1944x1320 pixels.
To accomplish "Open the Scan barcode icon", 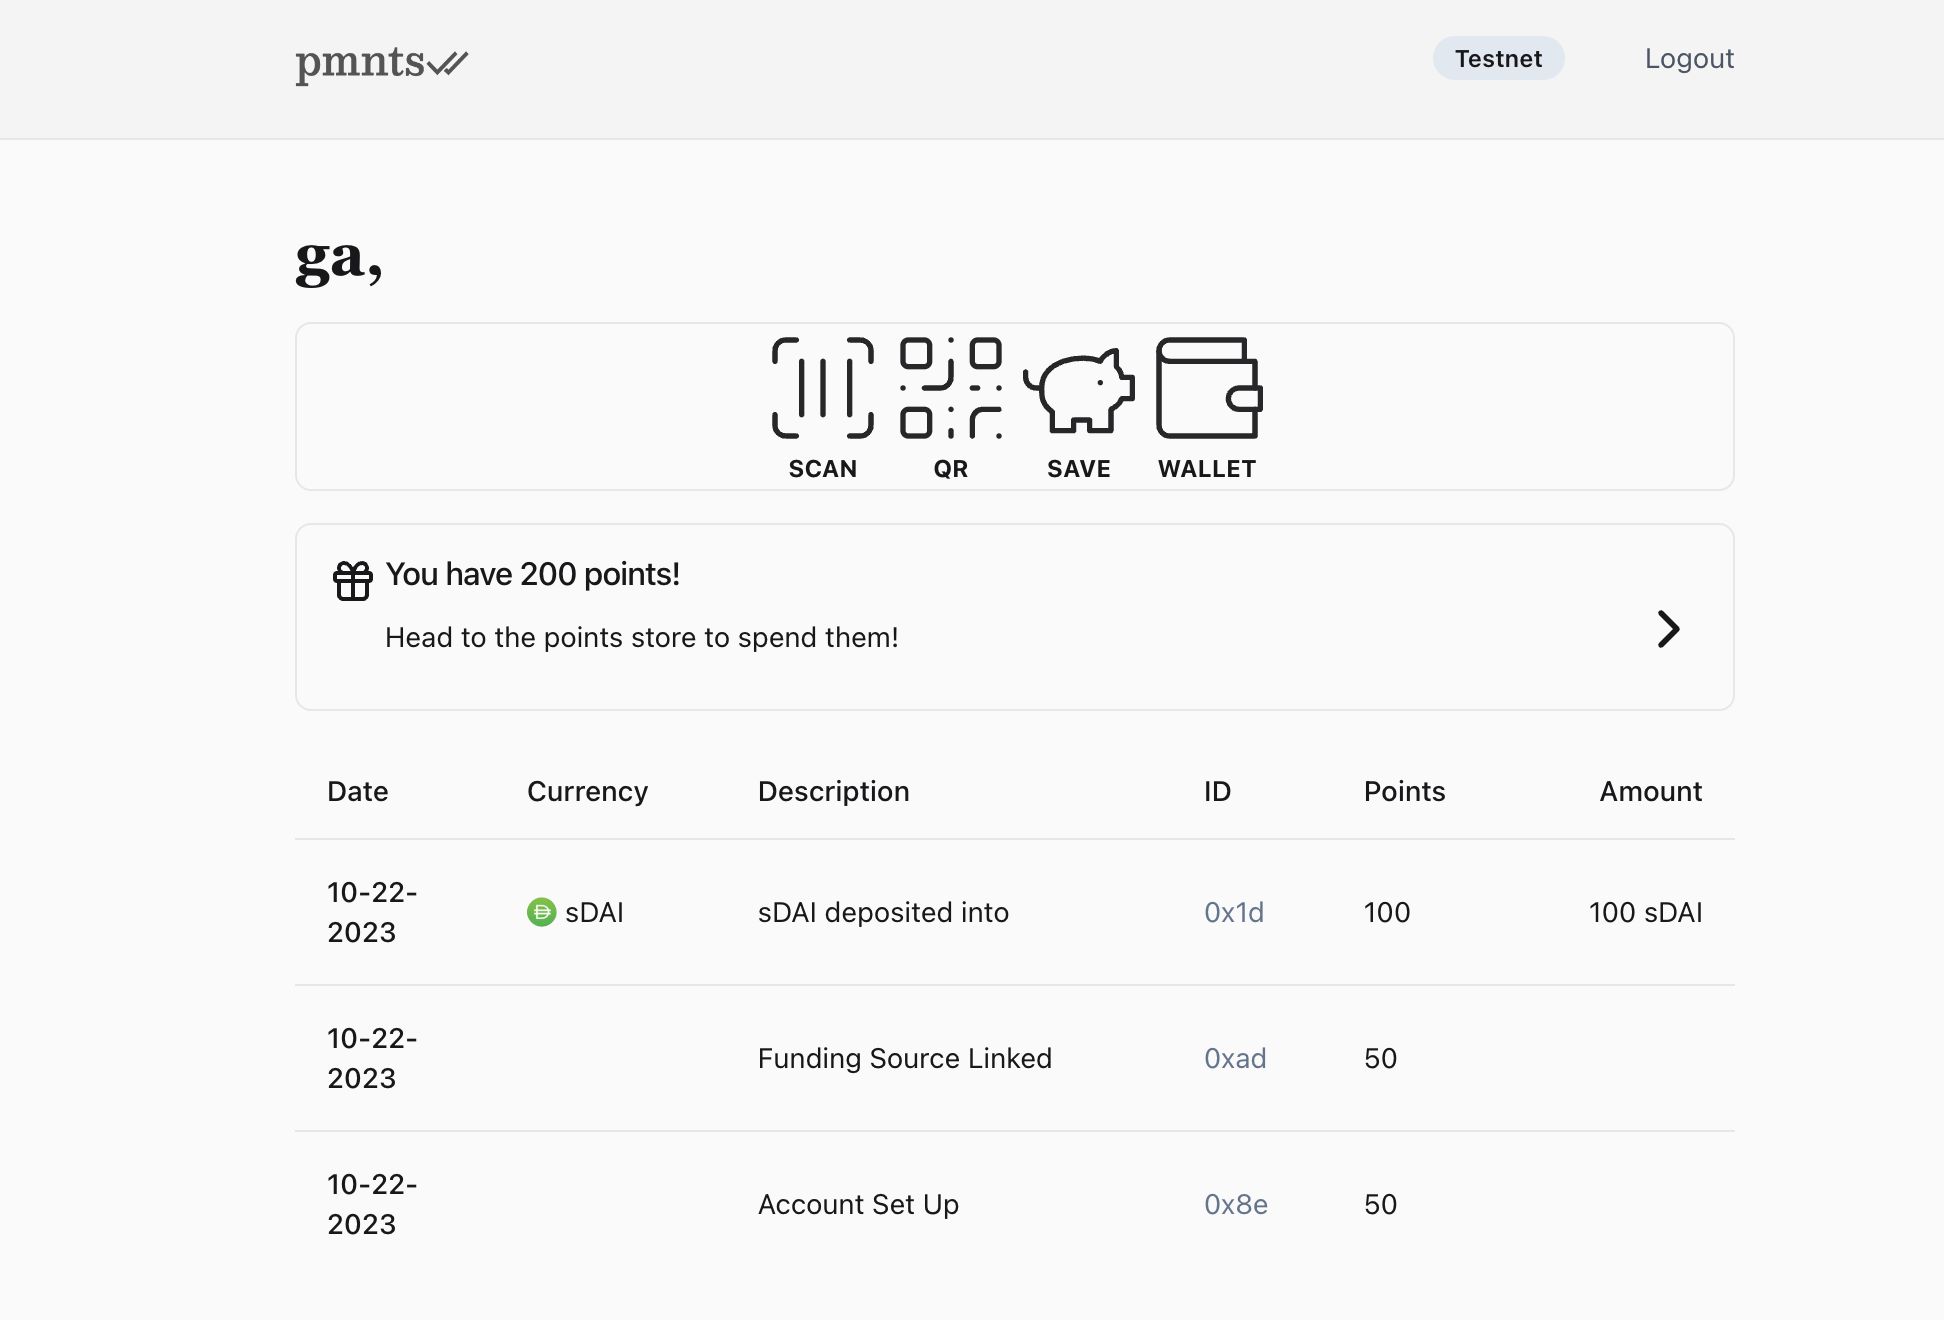I will 822,388.
